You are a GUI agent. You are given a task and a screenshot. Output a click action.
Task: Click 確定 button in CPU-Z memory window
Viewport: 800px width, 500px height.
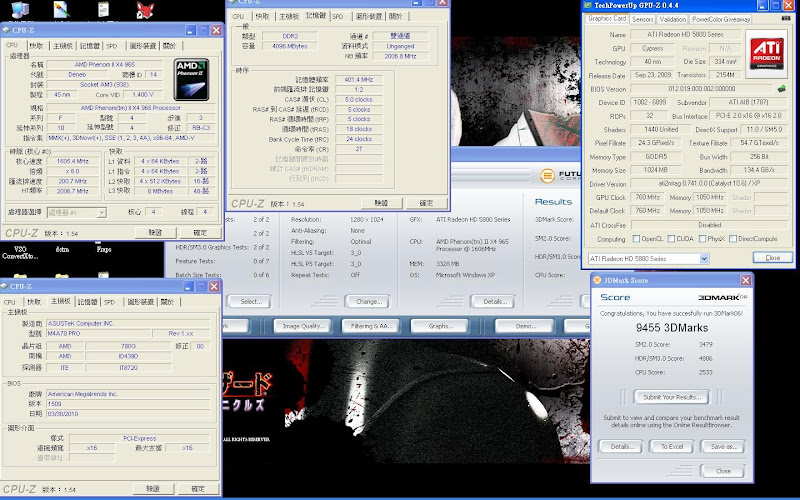point(426,203)
